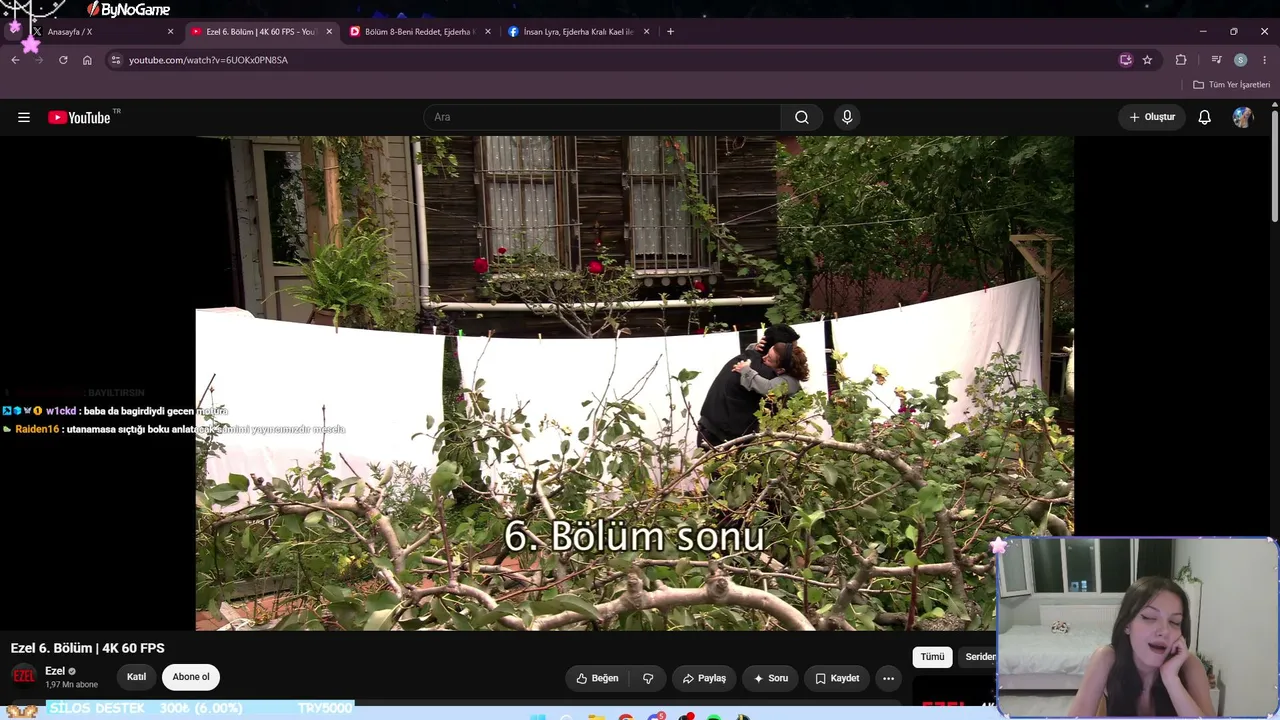Switch to the Anasayfa / X tab

tap(98, 32)
